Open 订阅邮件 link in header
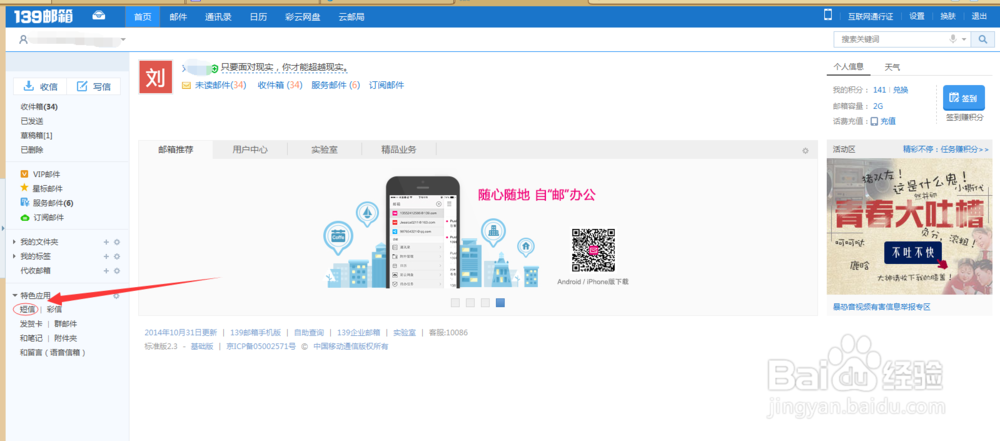Viewport: 1000px width, 441px height. pos(386,85)
